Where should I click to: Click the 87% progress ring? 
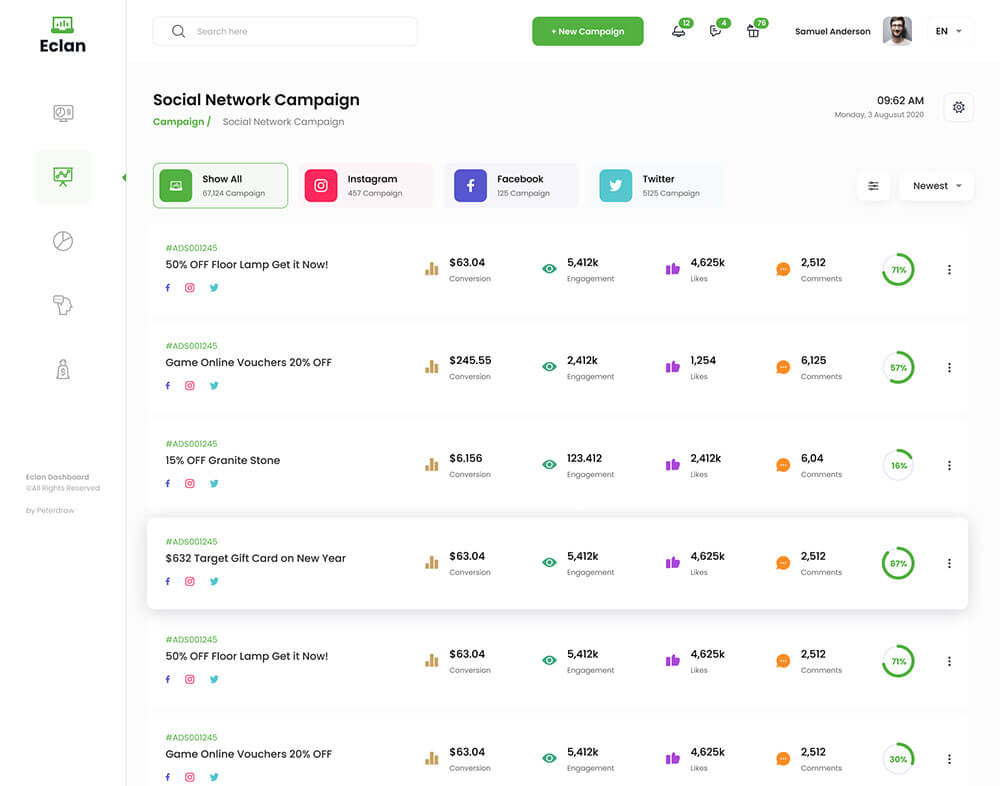[898, 564]
